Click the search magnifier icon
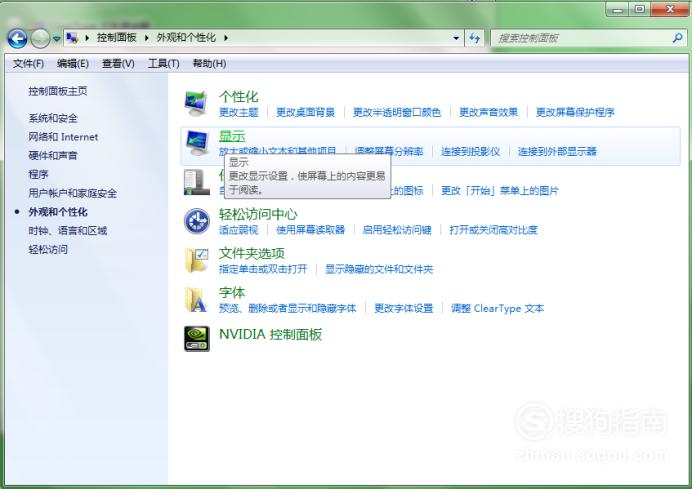692x489 pixels. tap(677, 38)
